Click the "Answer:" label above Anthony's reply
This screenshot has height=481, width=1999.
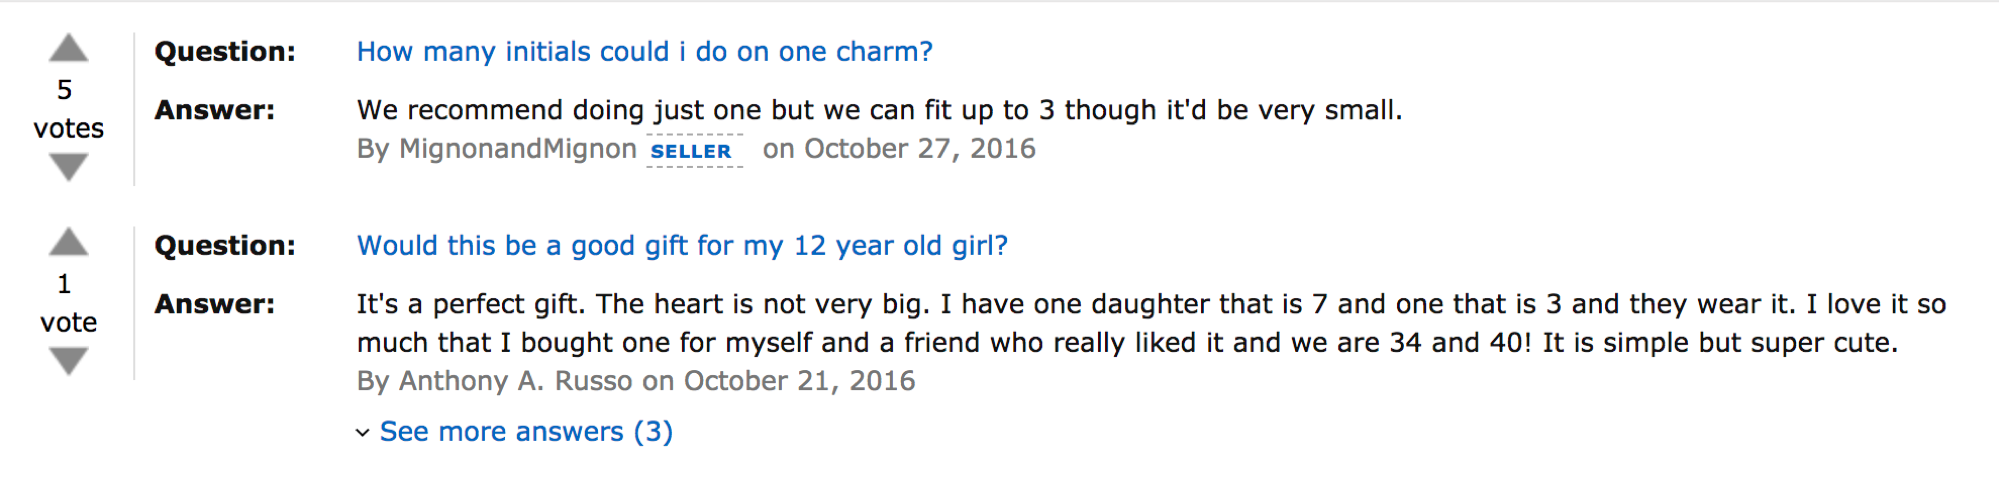click(x=214, y=304)
